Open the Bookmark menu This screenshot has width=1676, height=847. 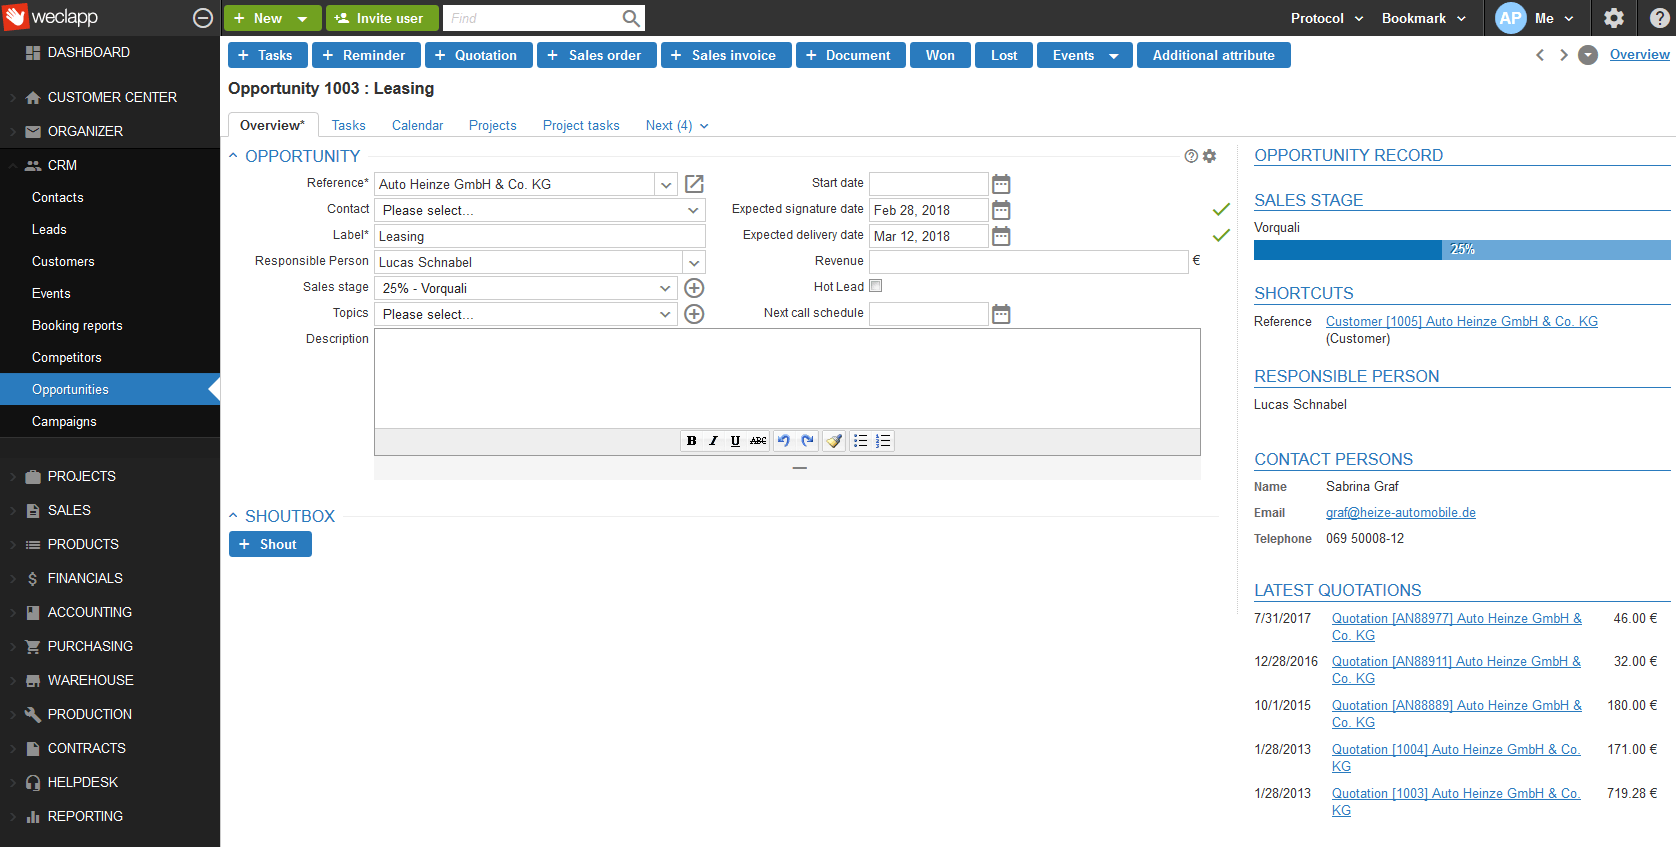pyautogui.click(x=1424, y=18)
